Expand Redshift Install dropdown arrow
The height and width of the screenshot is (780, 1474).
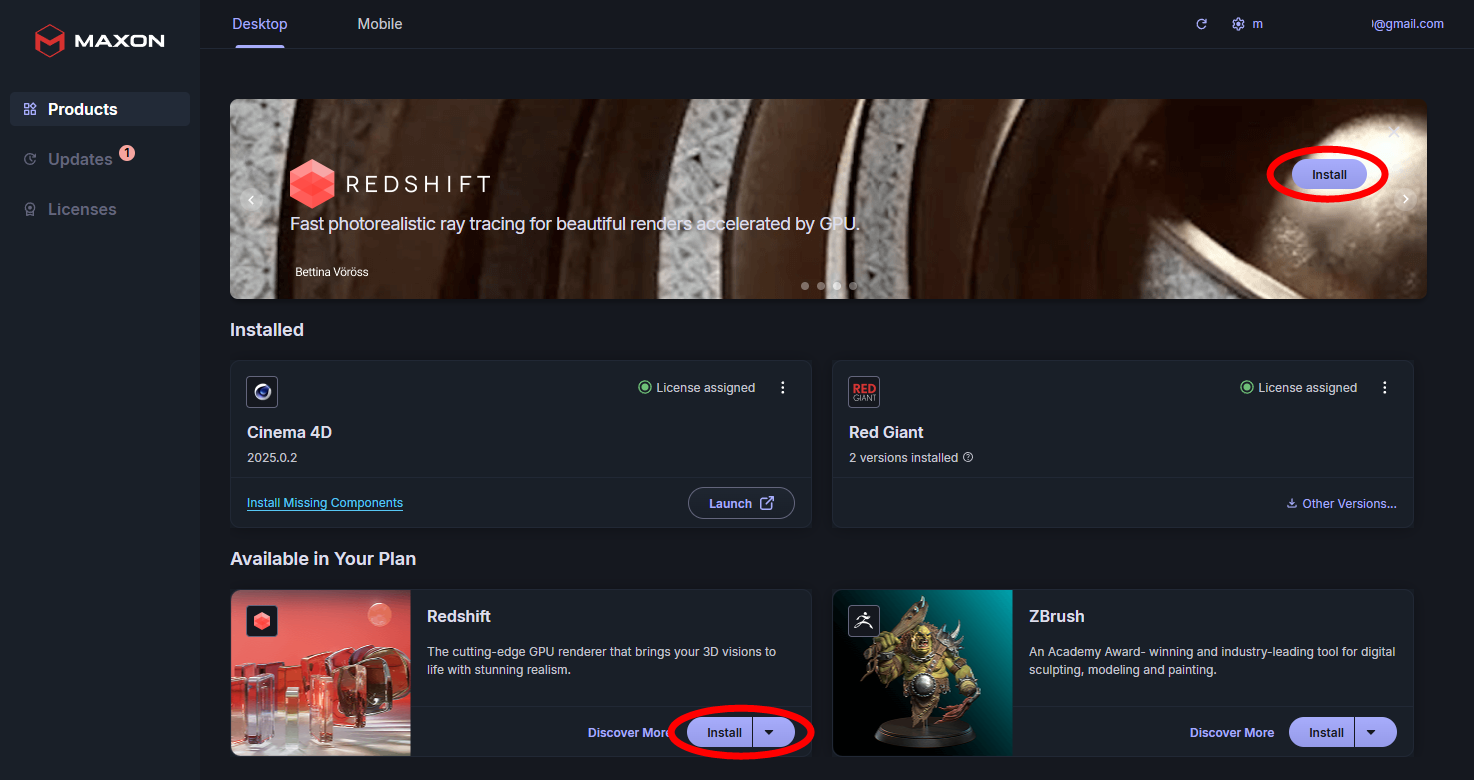click(x=769, y=732)
